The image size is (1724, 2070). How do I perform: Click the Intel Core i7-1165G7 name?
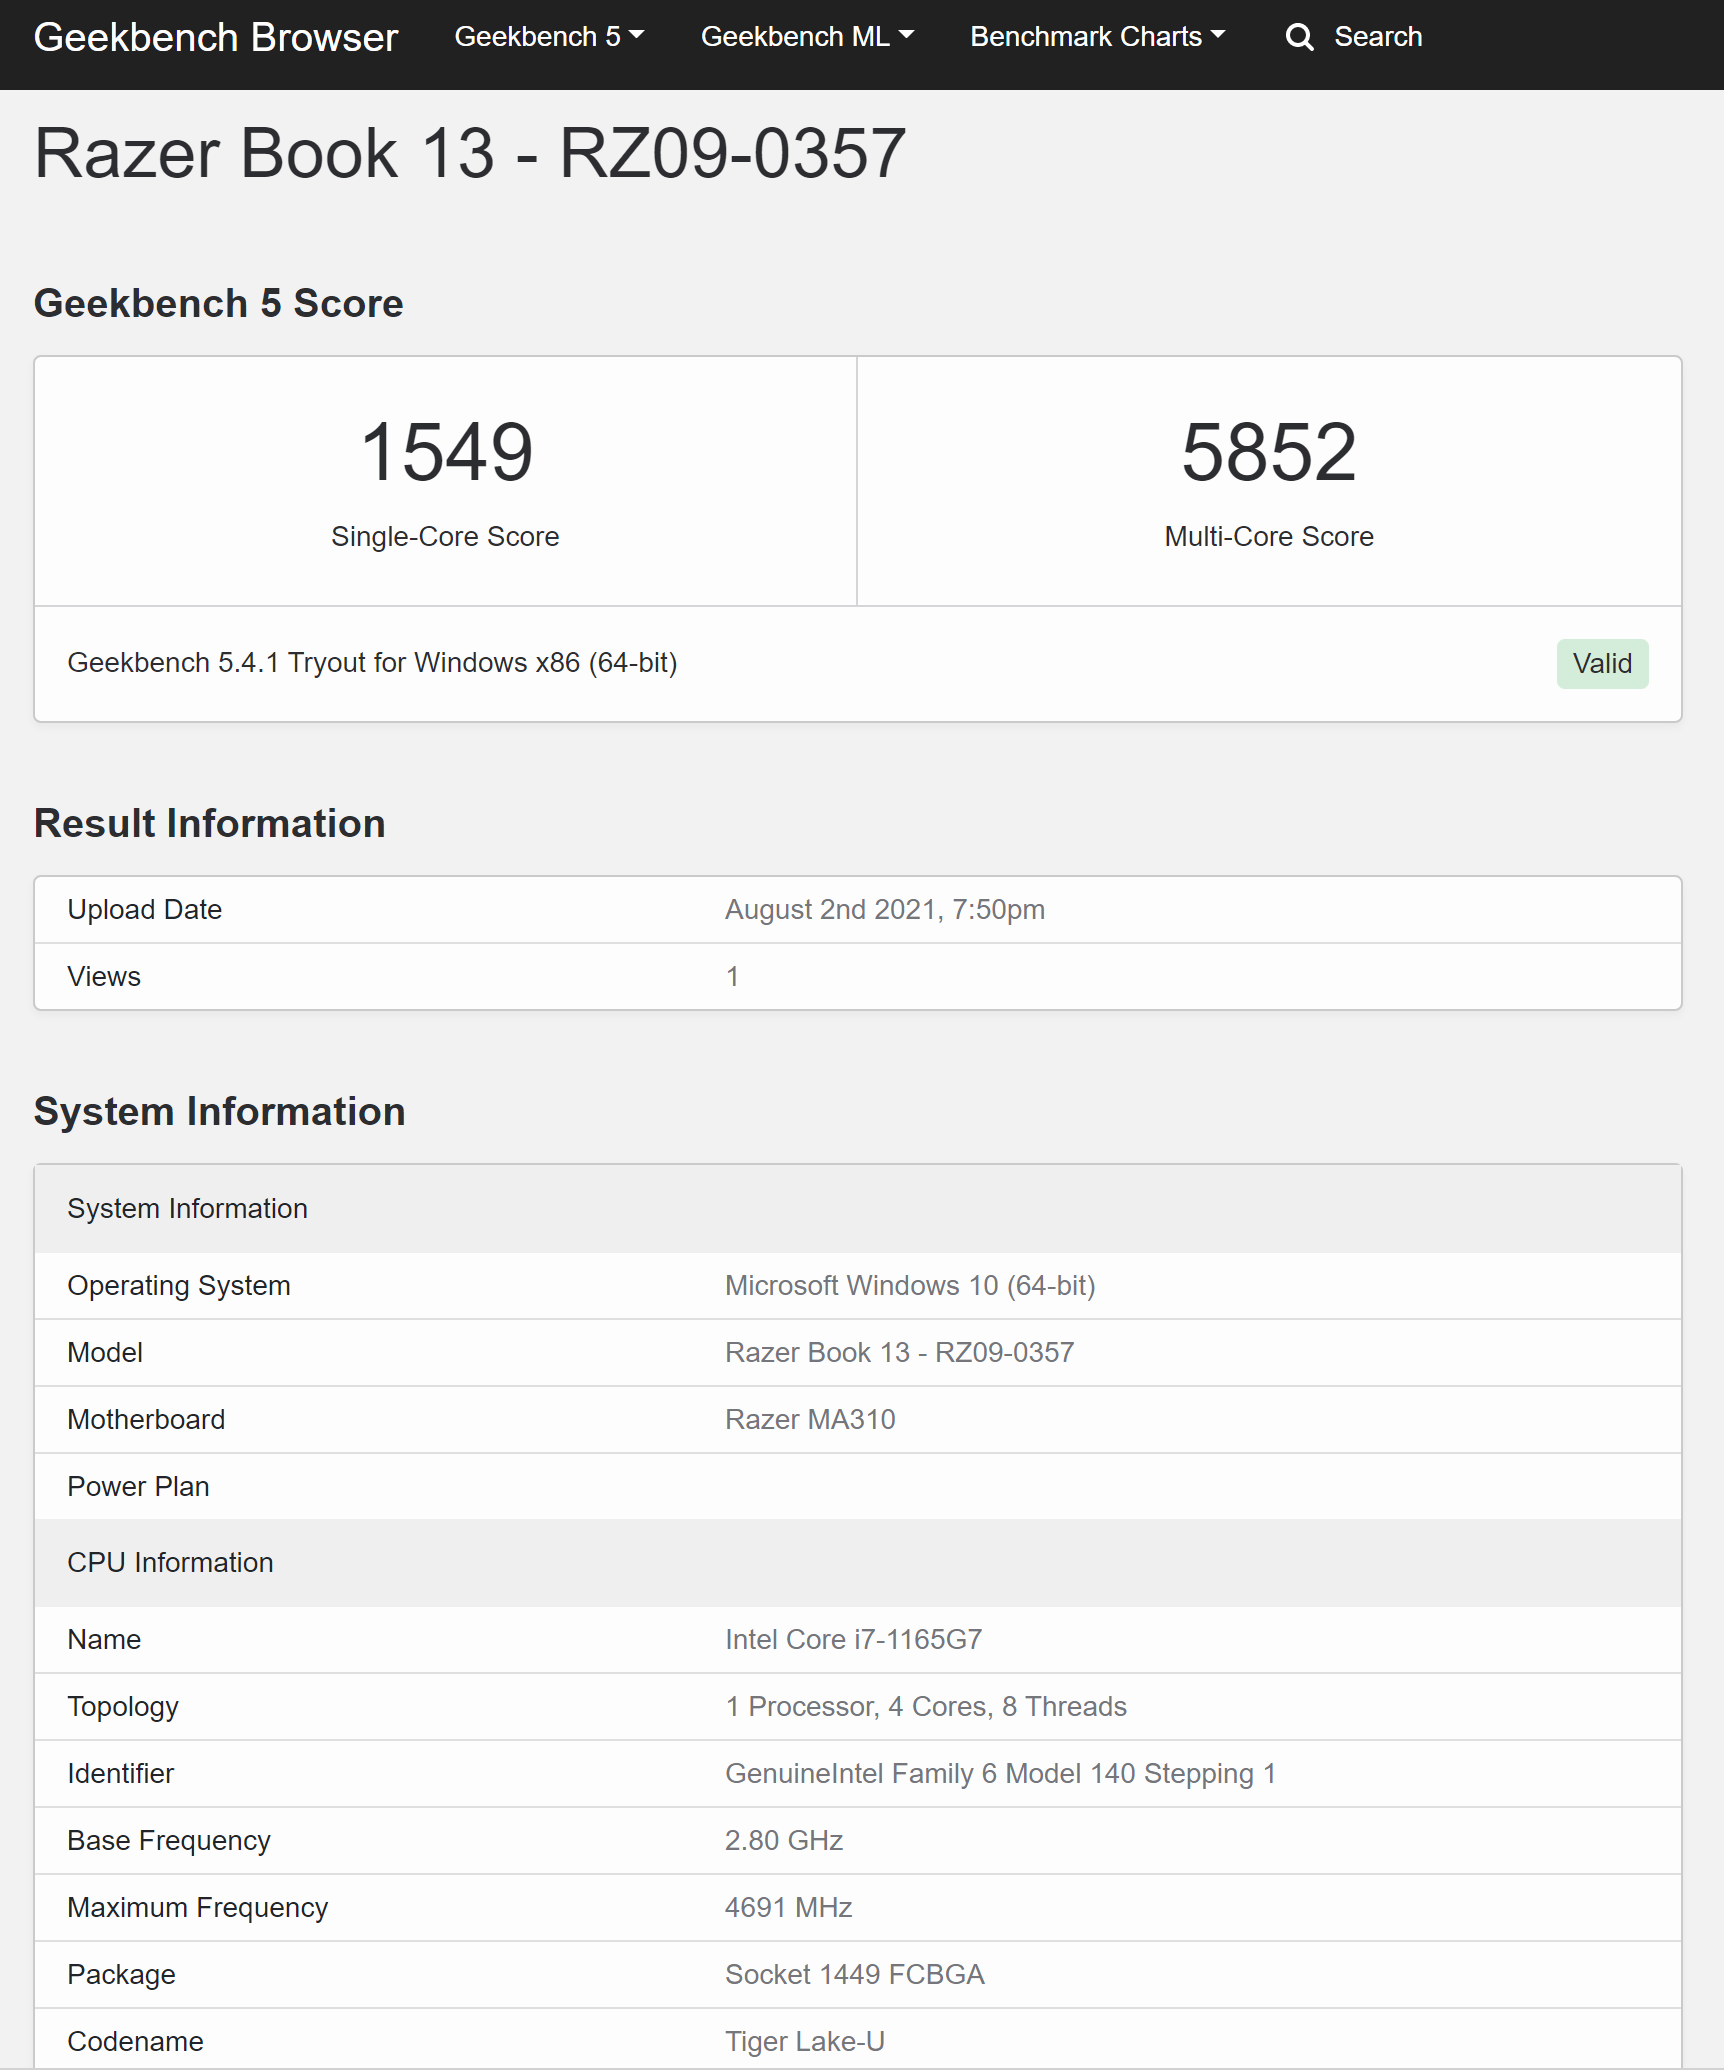(853, 1640)
